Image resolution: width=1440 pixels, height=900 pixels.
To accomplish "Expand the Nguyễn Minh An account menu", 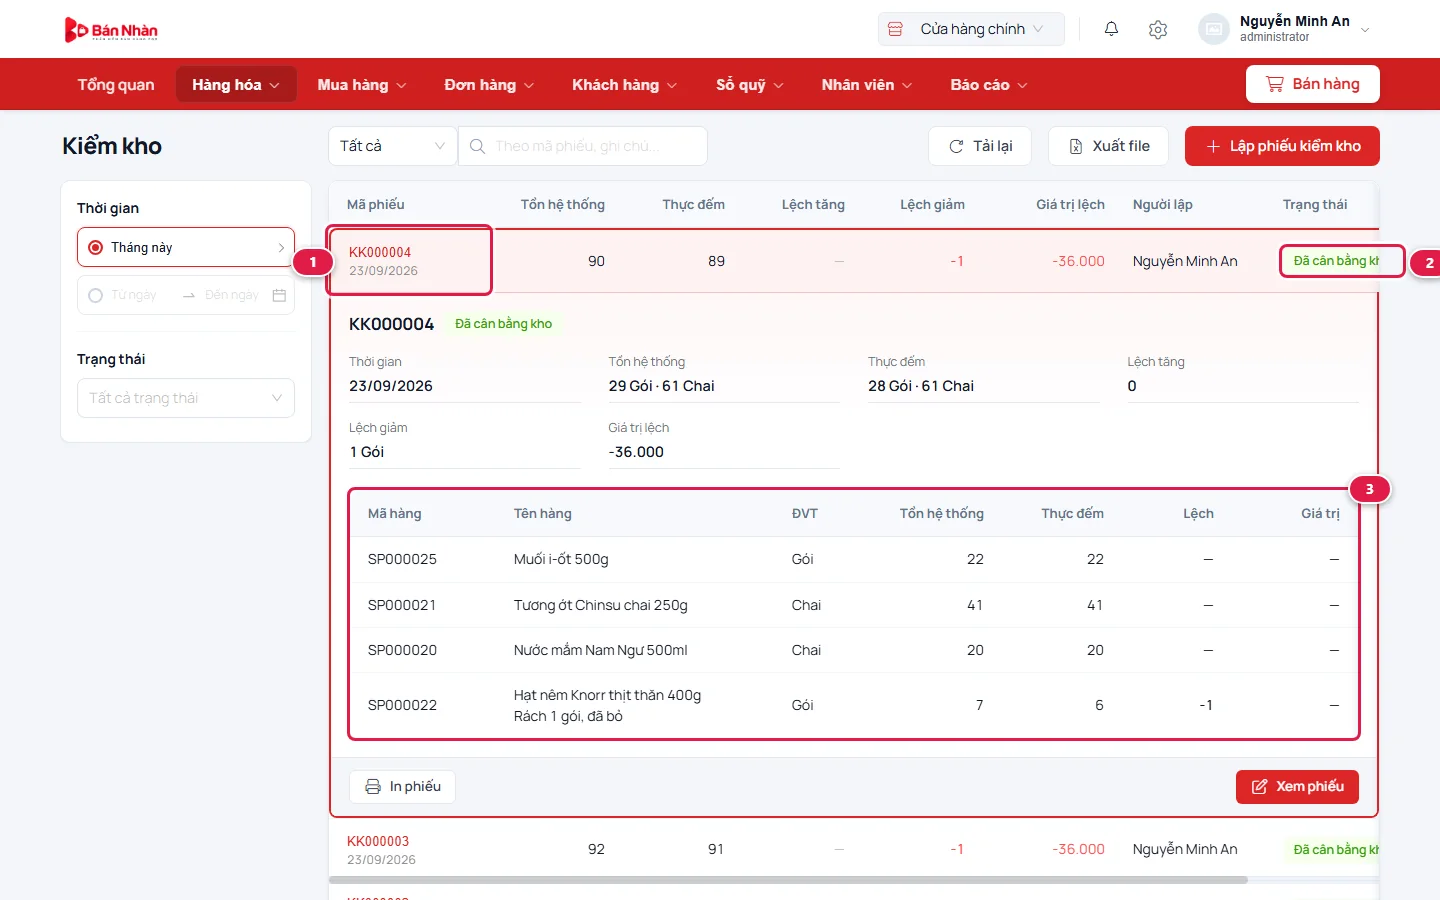I will pyautogui.click(x=1285, y=29).
